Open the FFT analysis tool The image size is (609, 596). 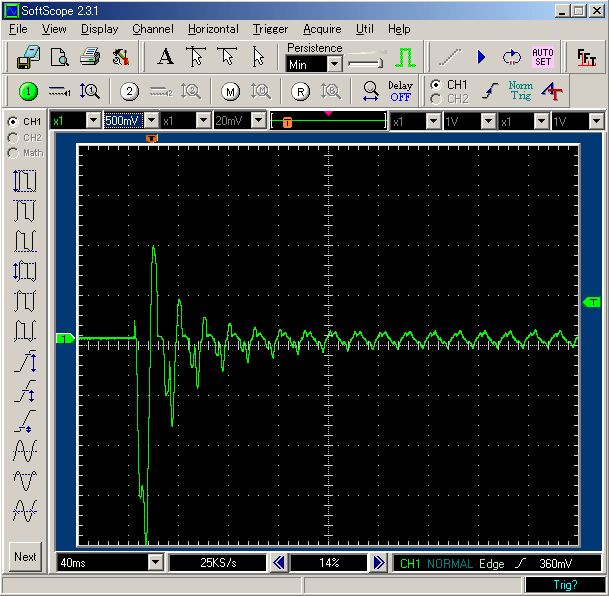(x=587, y=57)
